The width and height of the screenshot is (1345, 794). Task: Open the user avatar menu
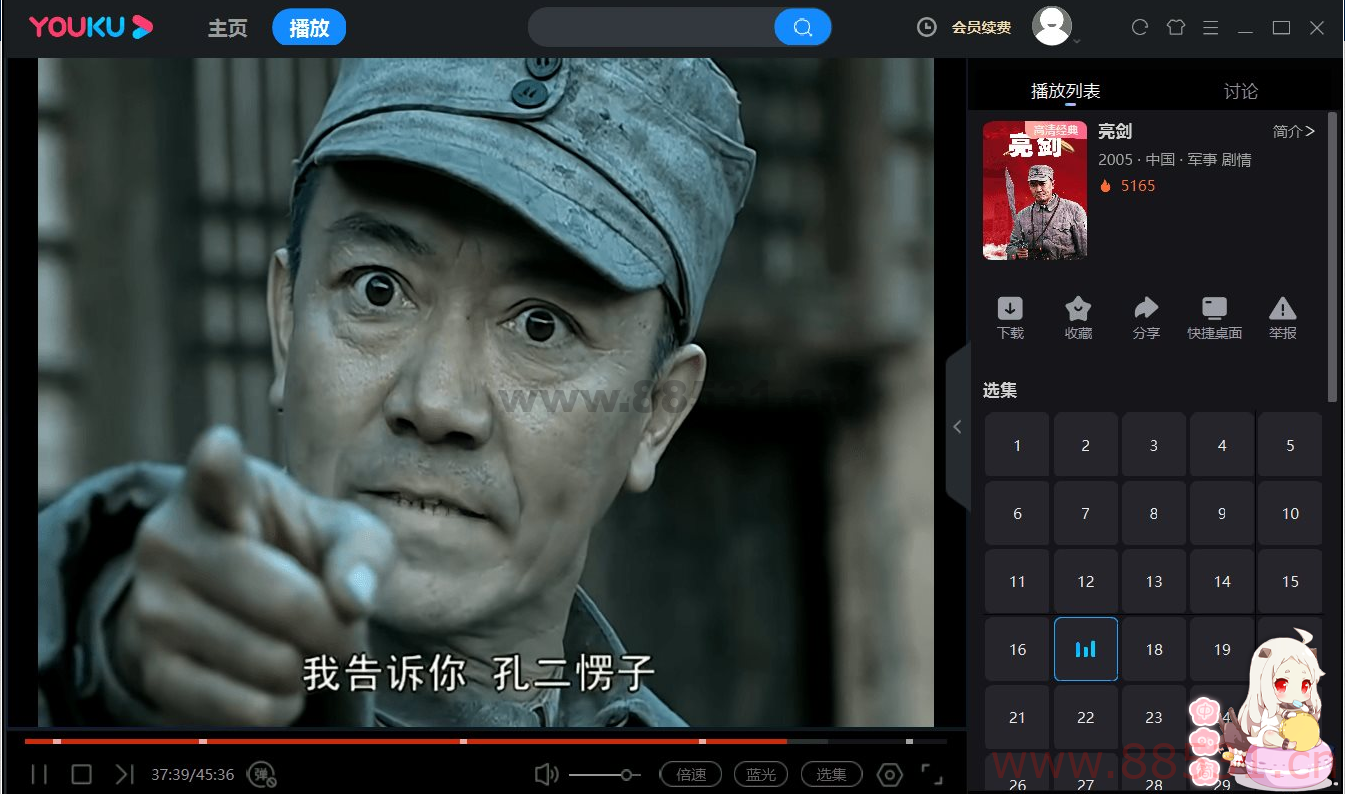[x=1052, y=26]
